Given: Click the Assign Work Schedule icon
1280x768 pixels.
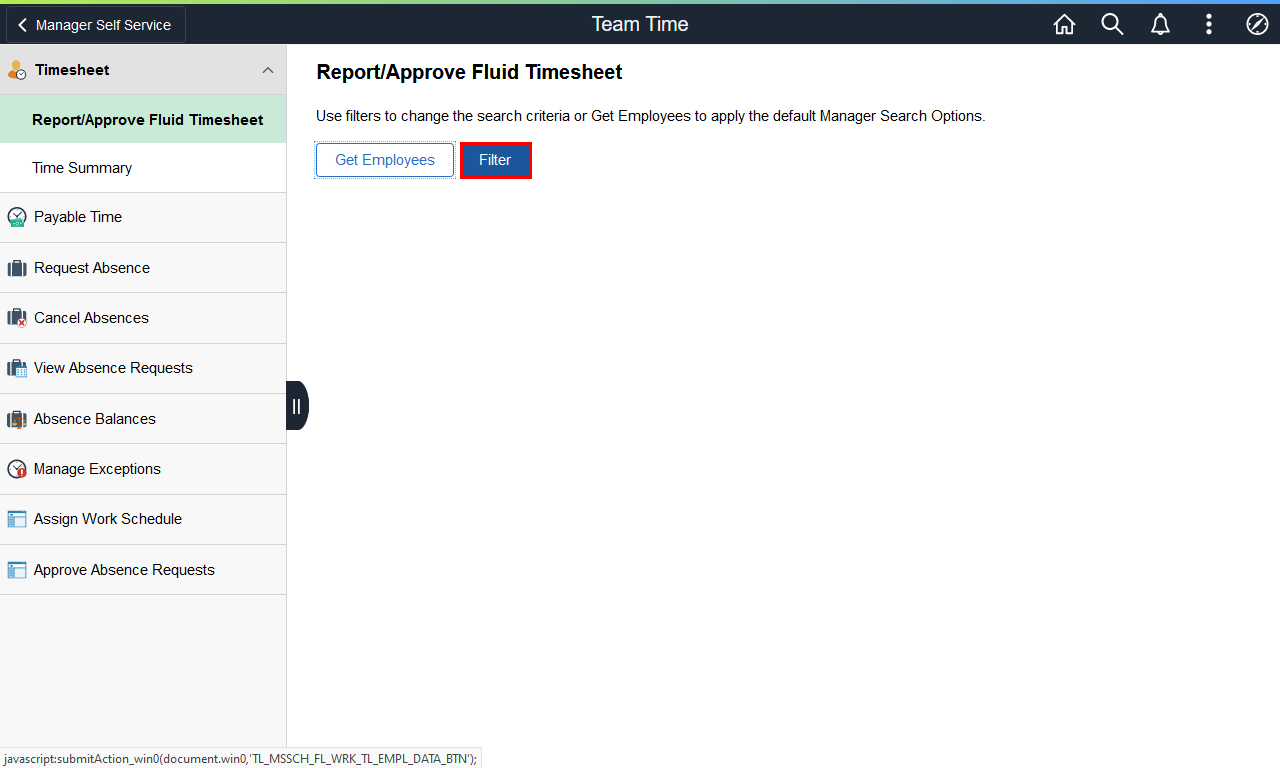Looking at the screenshot, I should tap(17, 519).
